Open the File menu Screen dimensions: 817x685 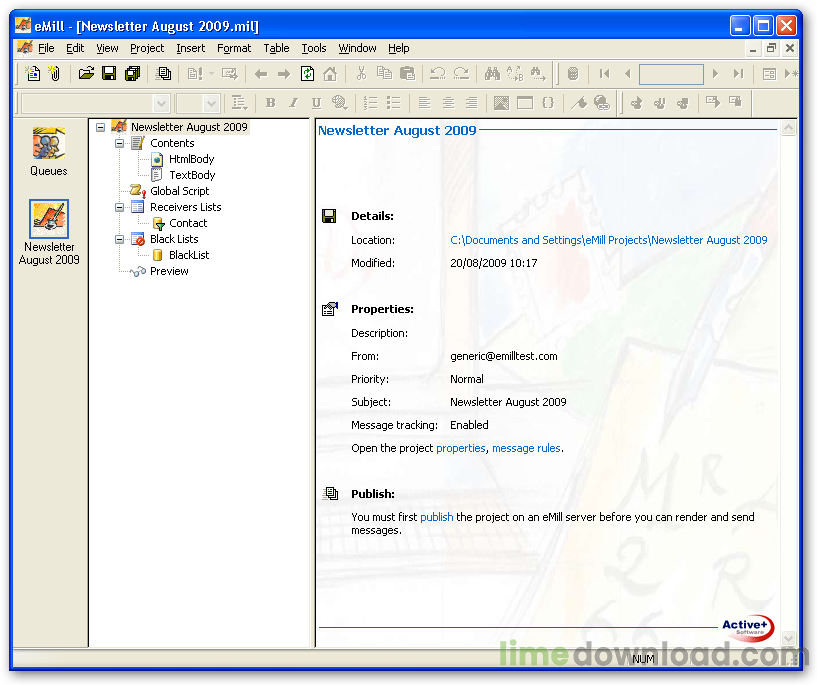coord(46,48)
